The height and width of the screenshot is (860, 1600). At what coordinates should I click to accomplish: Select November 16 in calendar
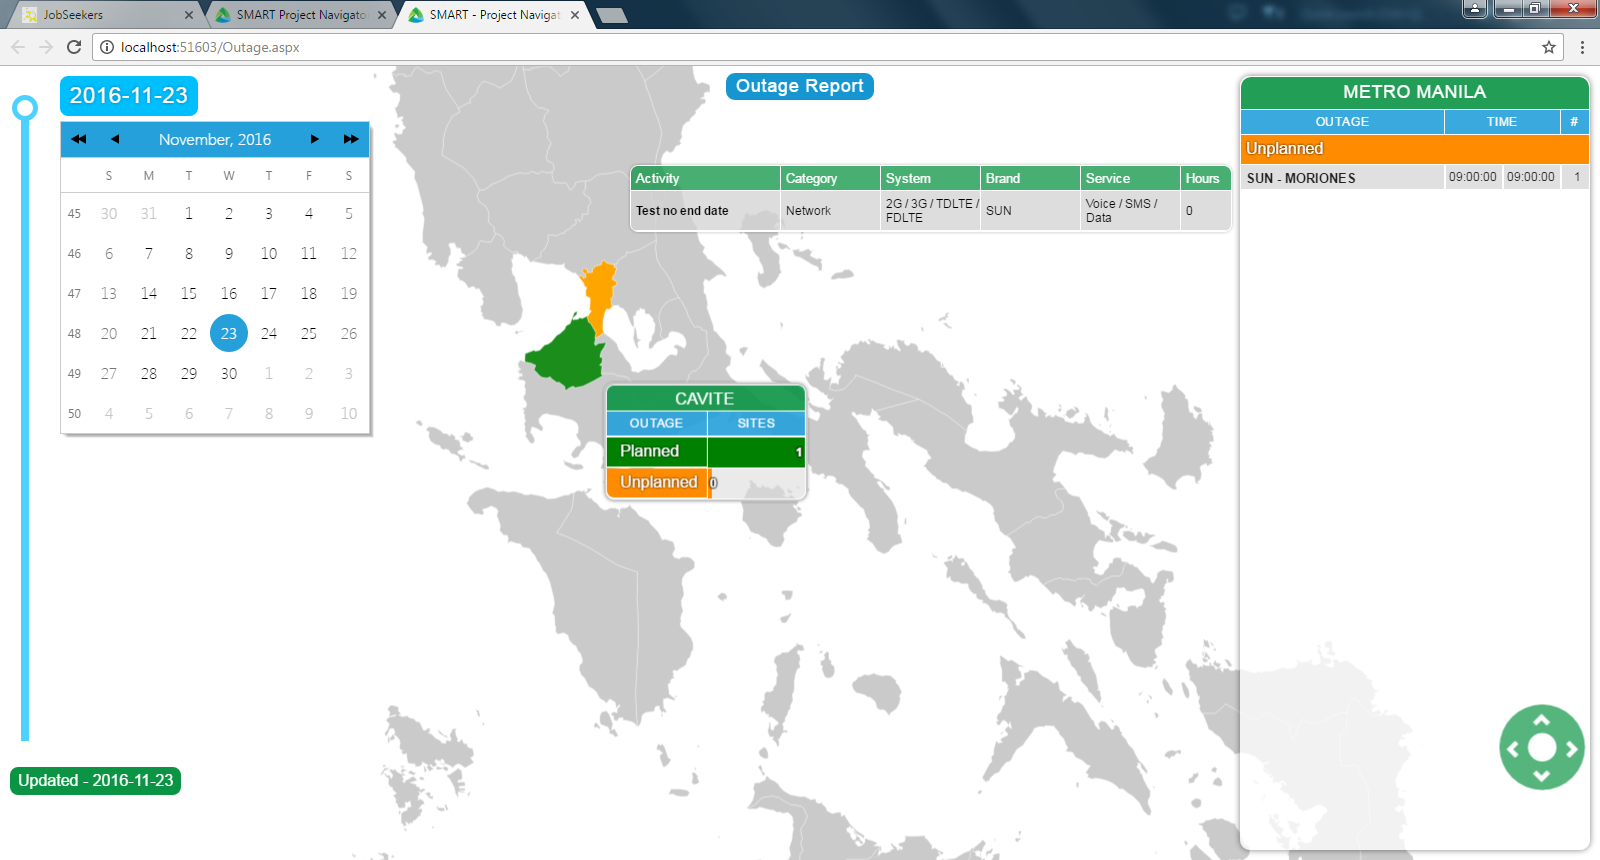[x=229, y=293]
